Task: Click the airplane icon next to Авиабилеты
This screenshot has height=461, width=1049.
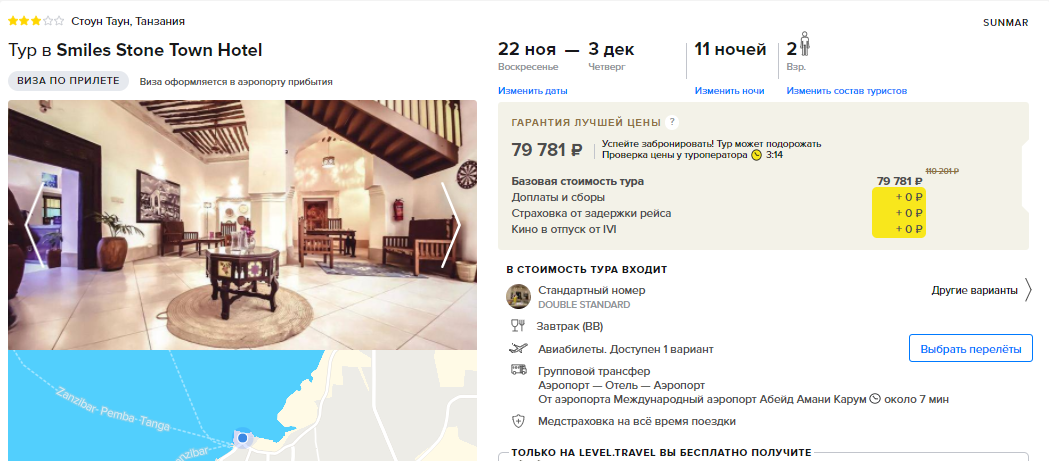Action: coord(518,349)
